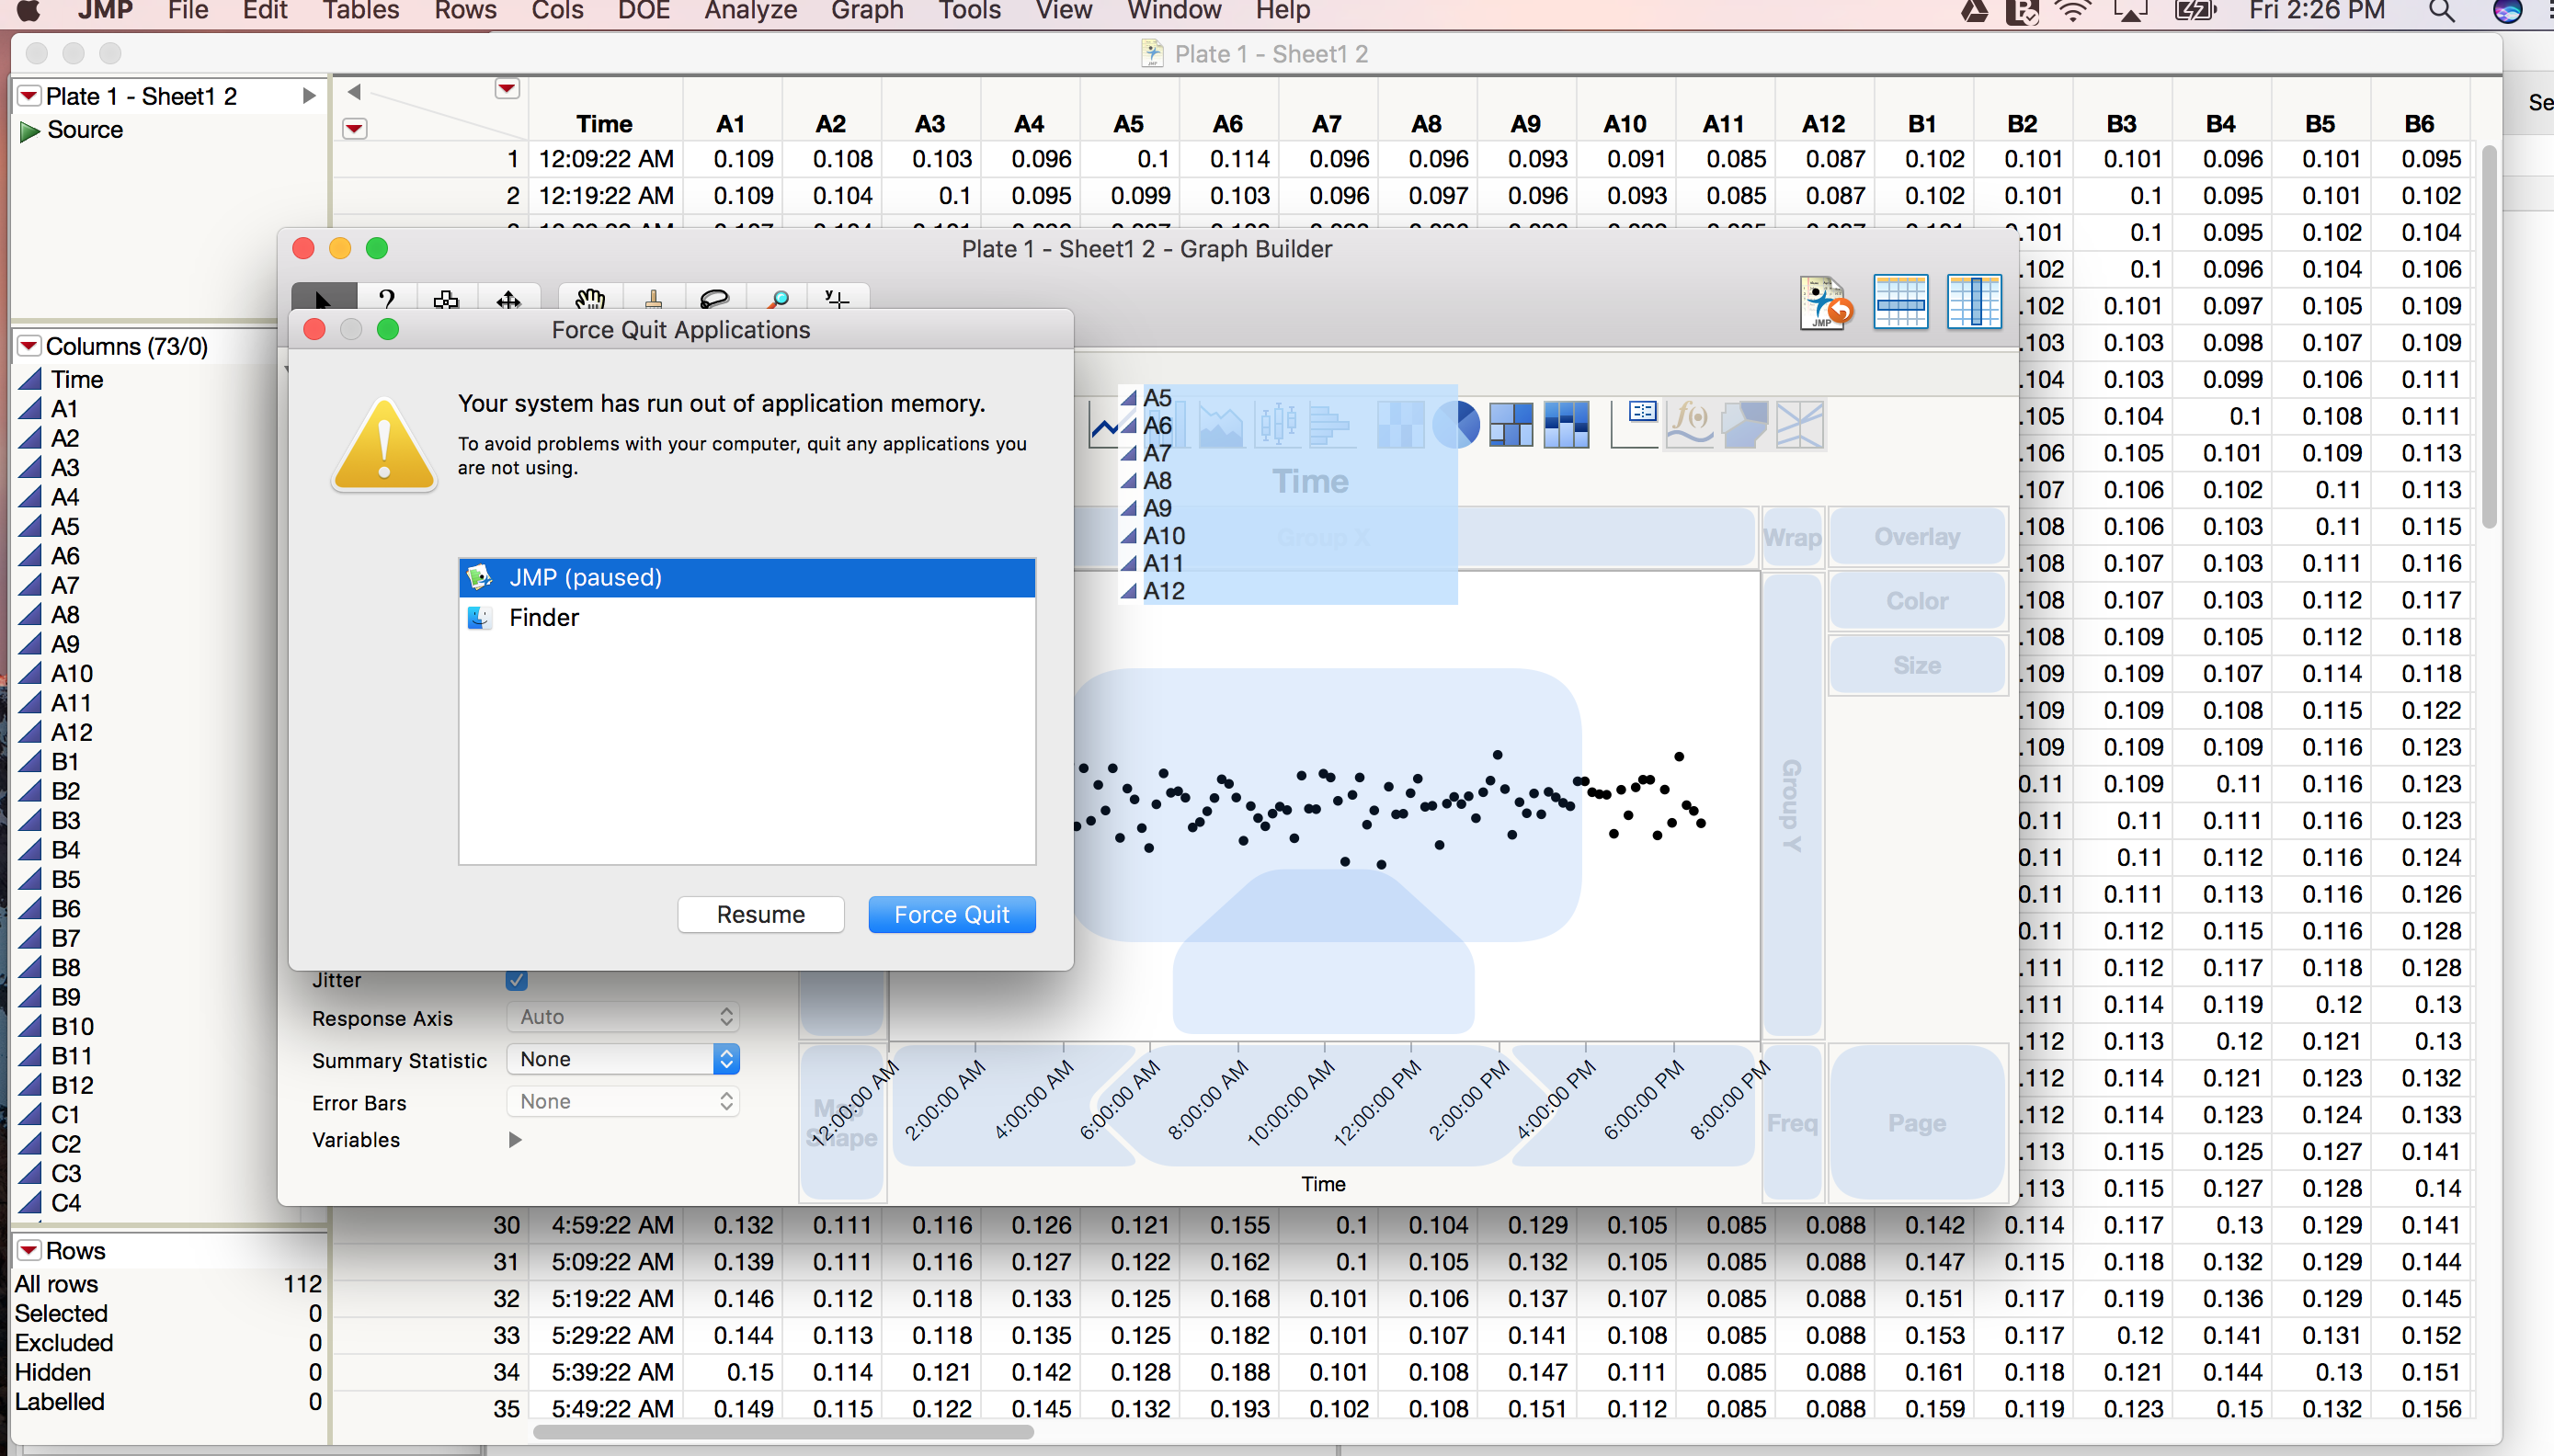Click the horizontal-band data table icon

pos(1900,302)
